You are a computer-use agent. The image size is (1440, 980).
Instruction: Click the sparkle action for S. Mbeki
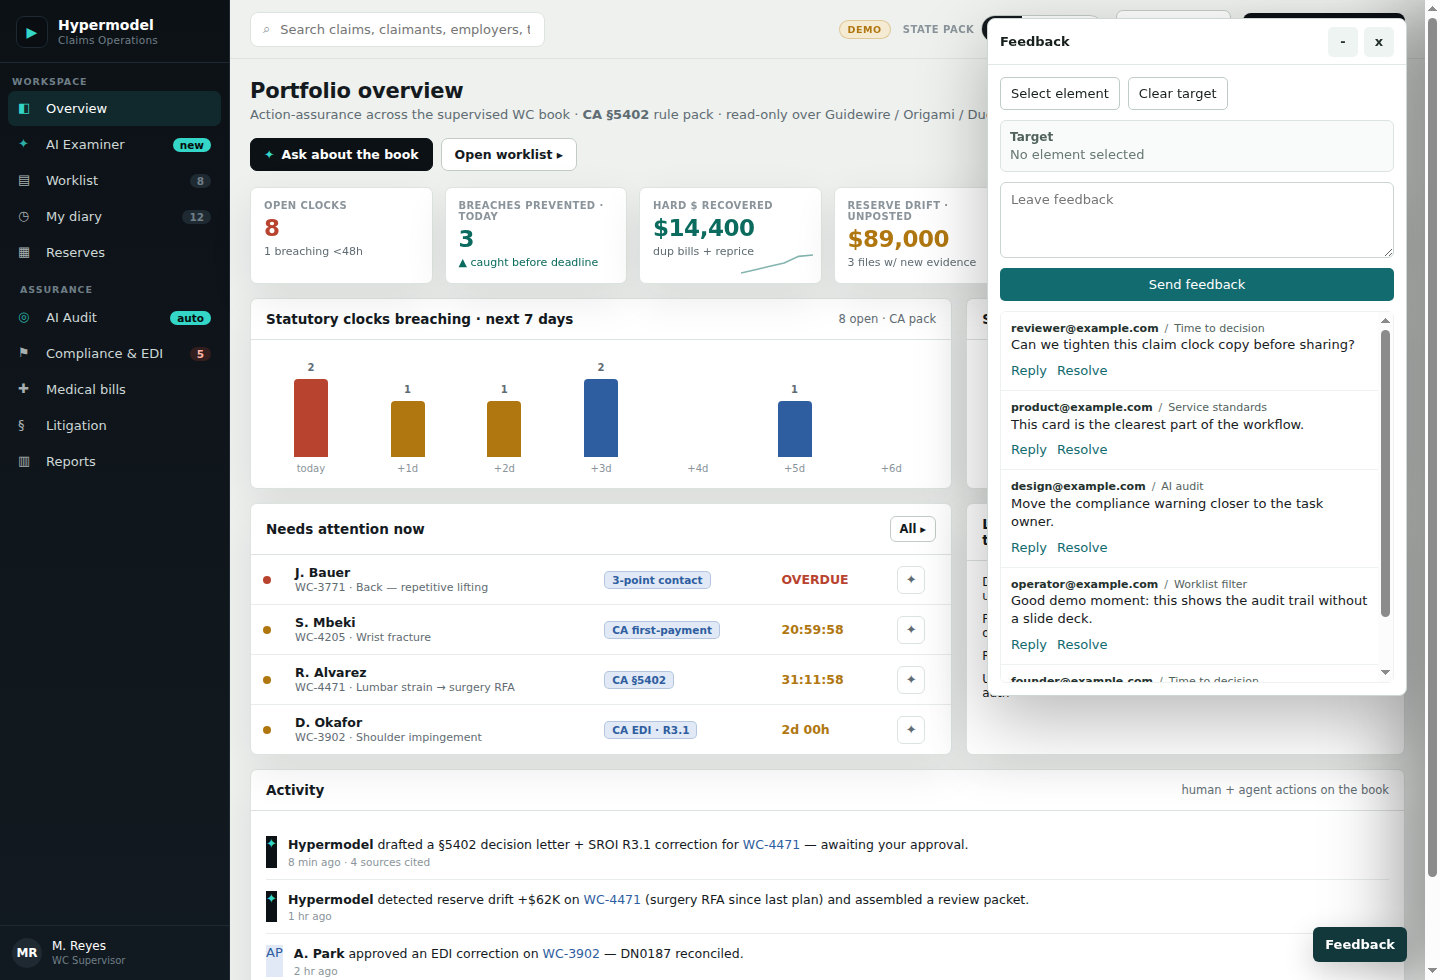click(911, 630)
